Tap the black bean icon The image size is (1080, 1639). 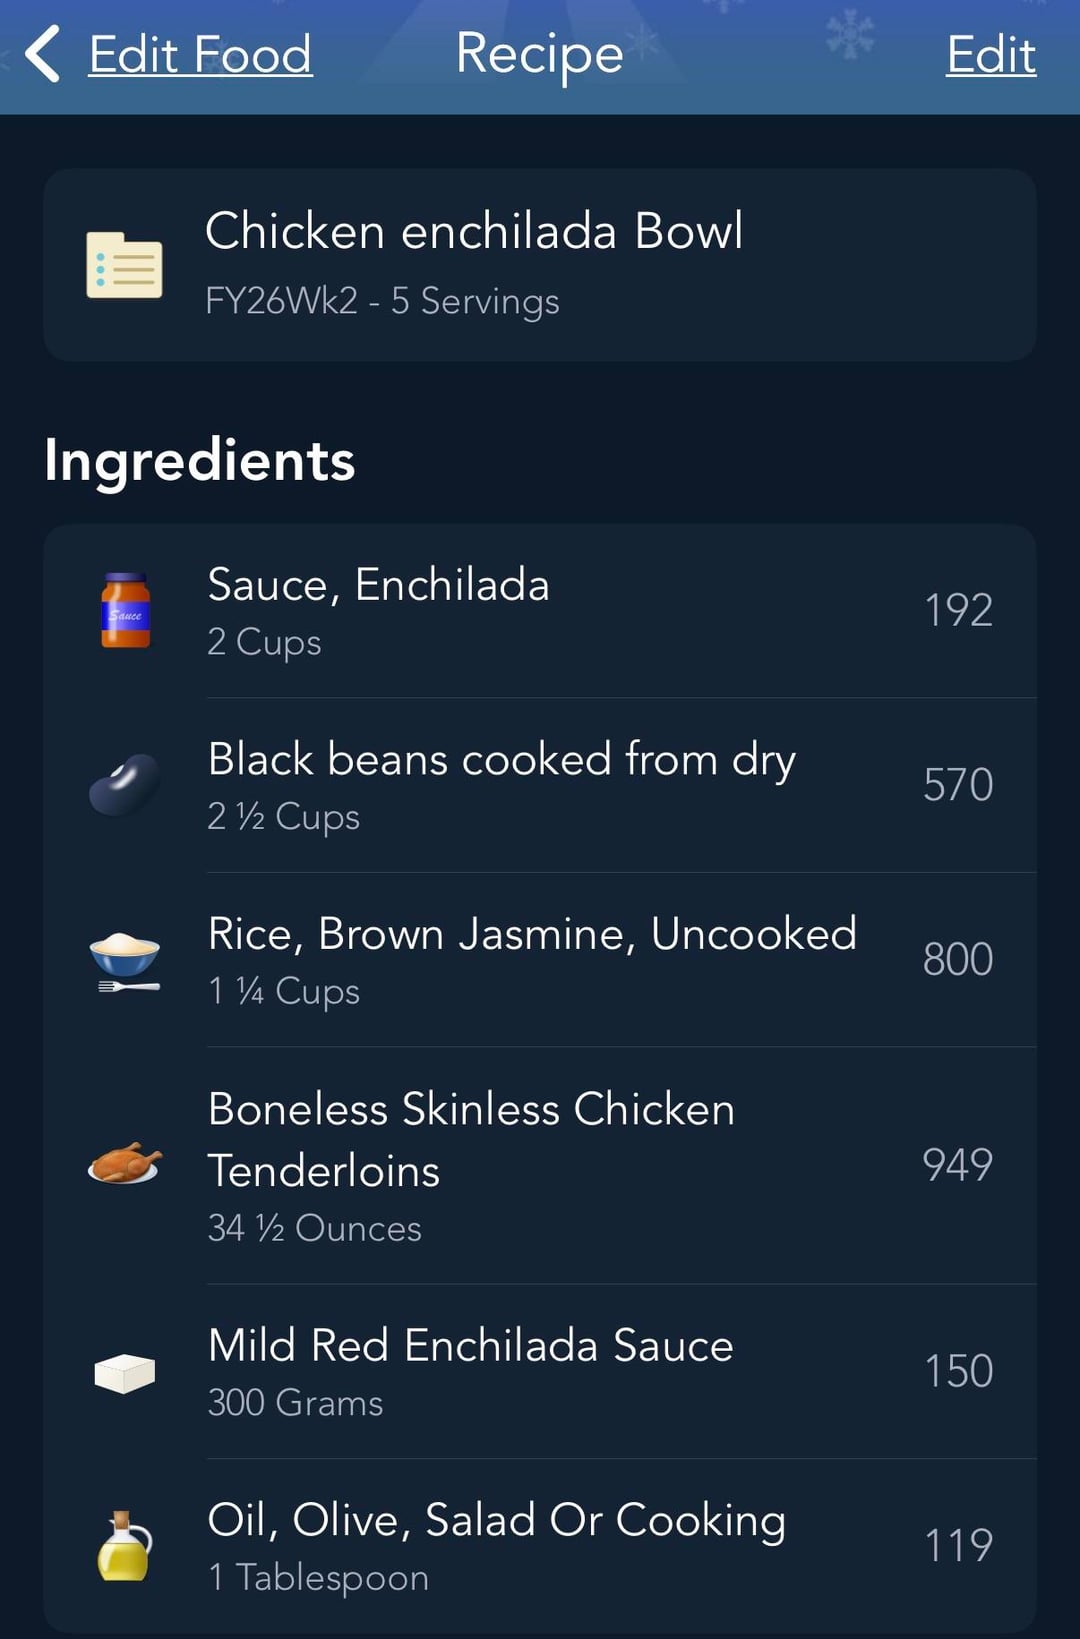coord(125,785)
